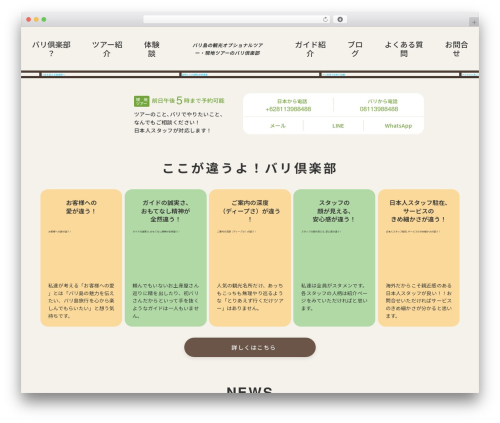Open the よくある質問 menu item
Image resolution: width=500 pixels, height=423 pixels.
(404, 49)
